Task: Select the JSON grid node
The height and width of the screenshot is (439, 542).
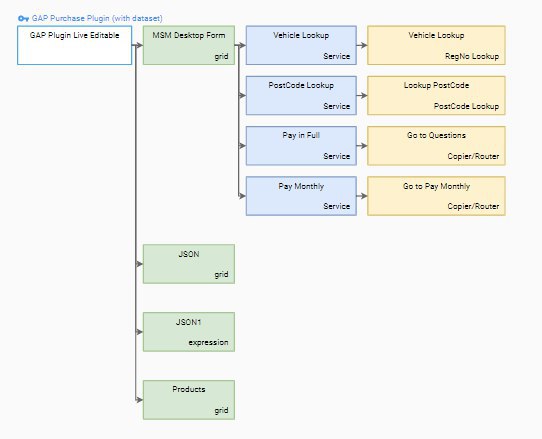Action: [x=189, y=264]
